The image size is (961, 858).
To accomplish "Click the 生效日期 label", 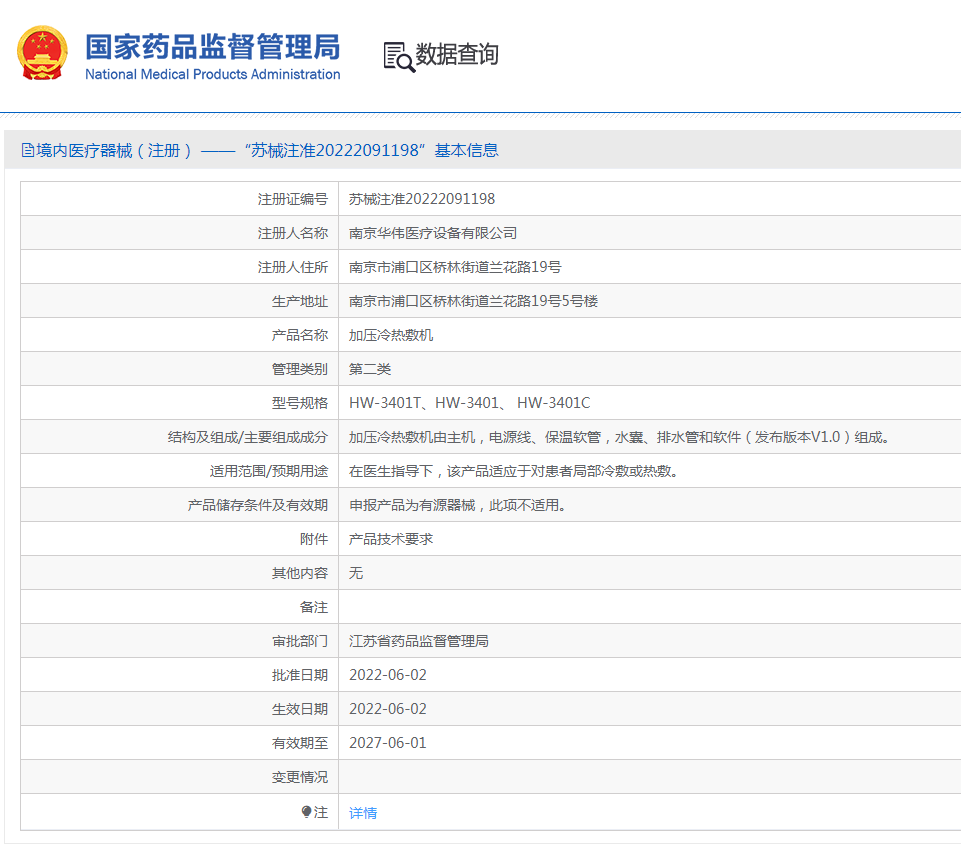I will click(300, 709).
